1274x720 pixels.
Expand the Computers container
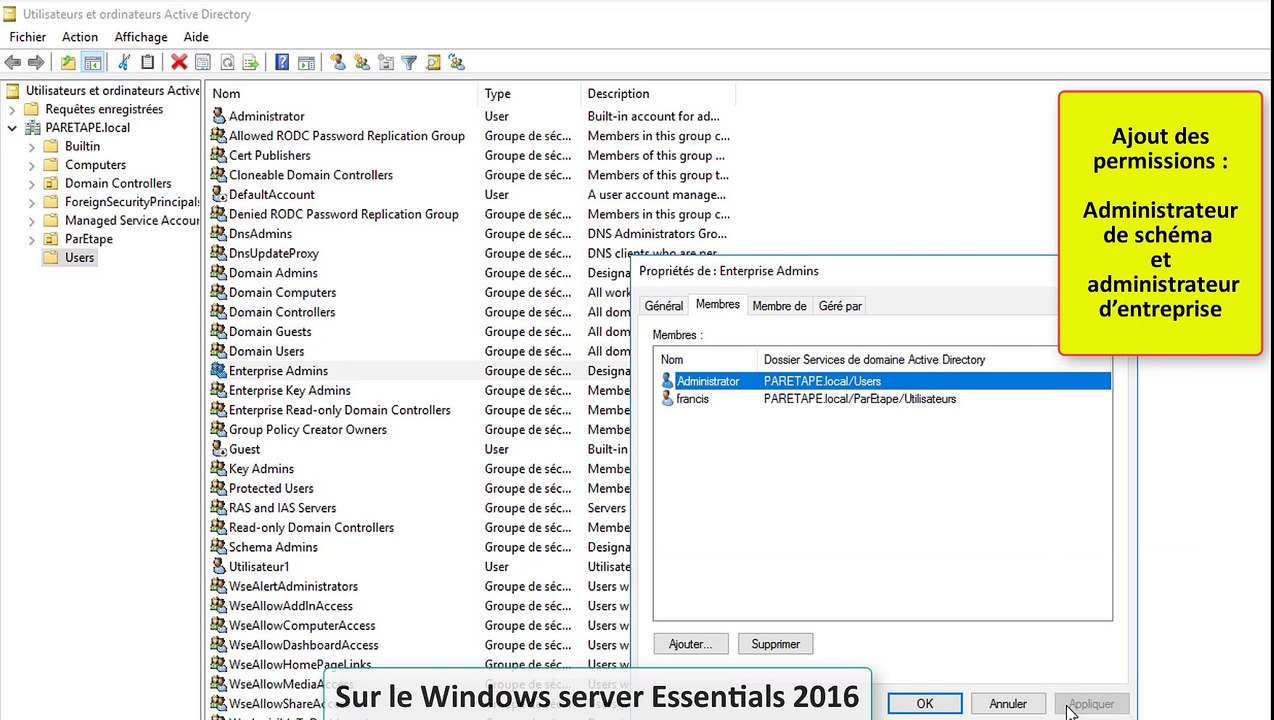[32, 165]
